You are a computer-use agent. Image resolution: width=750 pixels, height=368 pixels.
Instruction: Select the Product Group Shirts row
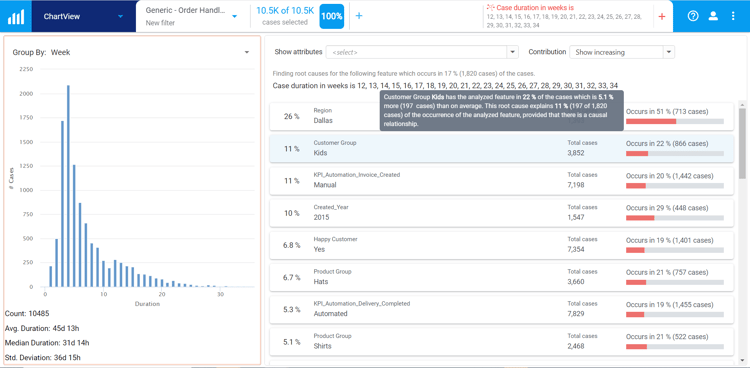(x=501, y=342)
